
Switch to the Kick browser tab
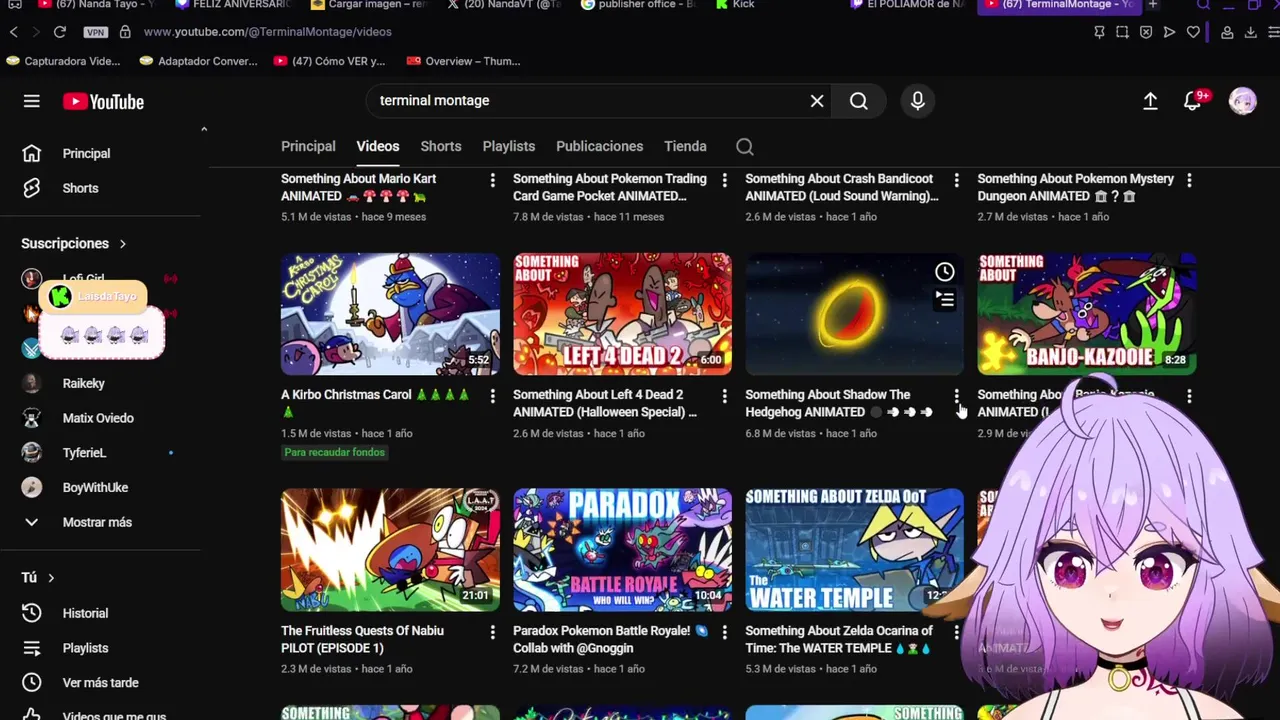tap(734, 5)
